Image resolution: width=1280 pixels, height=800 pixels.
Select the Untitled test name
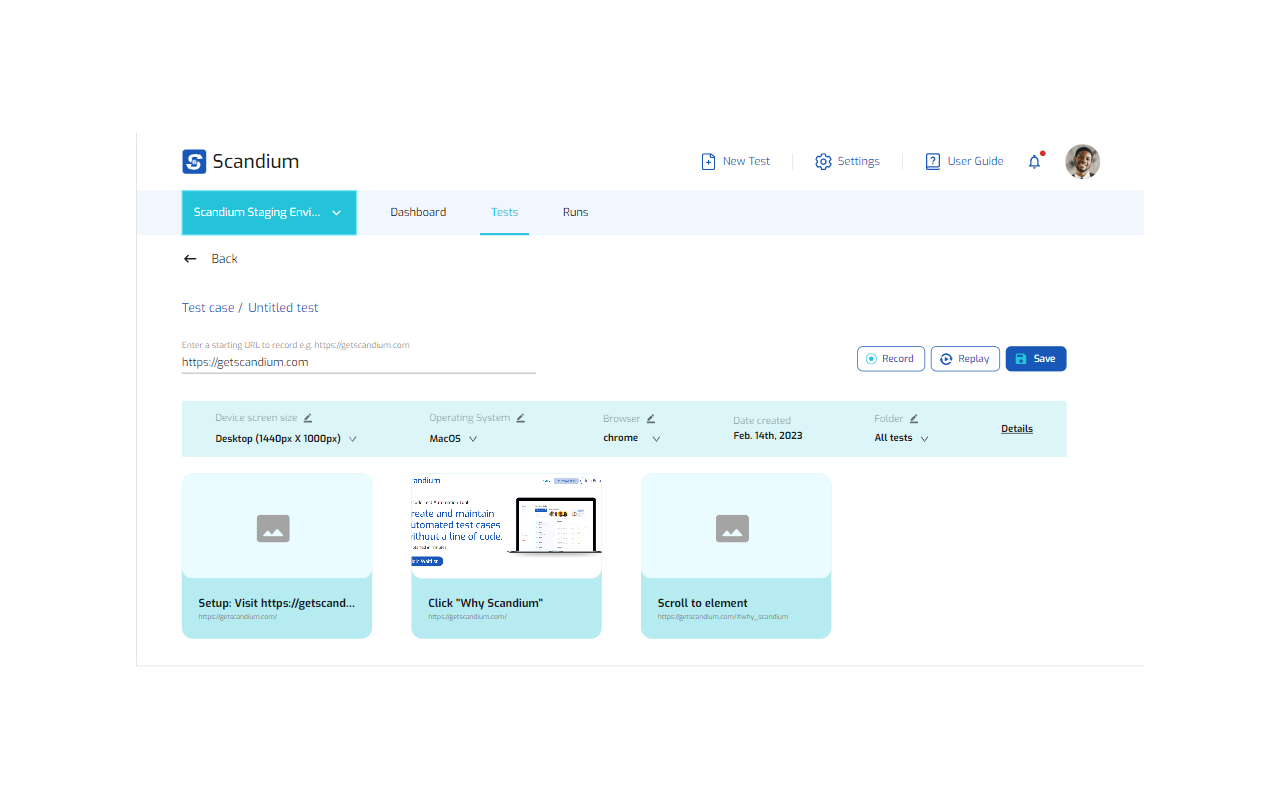pyautogui.click(x=283, y=308)
